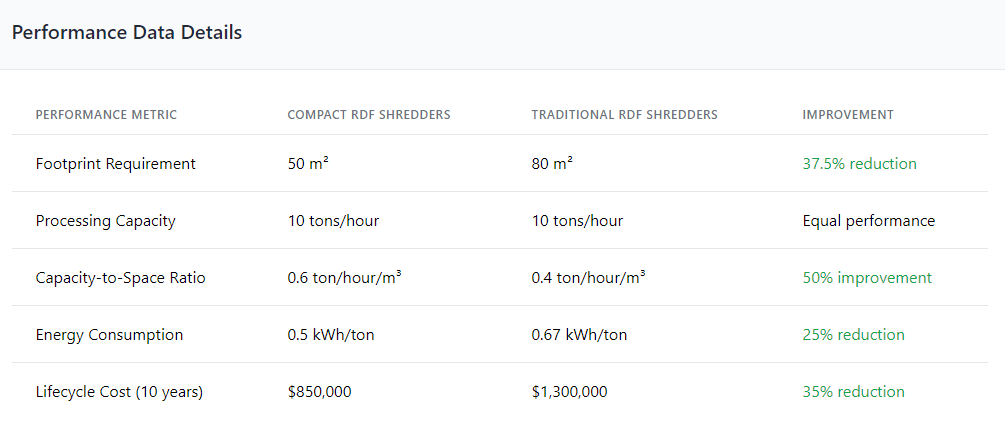Viewport: 1005px width, 440px height.
Task: Click the Traditional RDF Shredders column header
Action: click(x=624, y=115)
